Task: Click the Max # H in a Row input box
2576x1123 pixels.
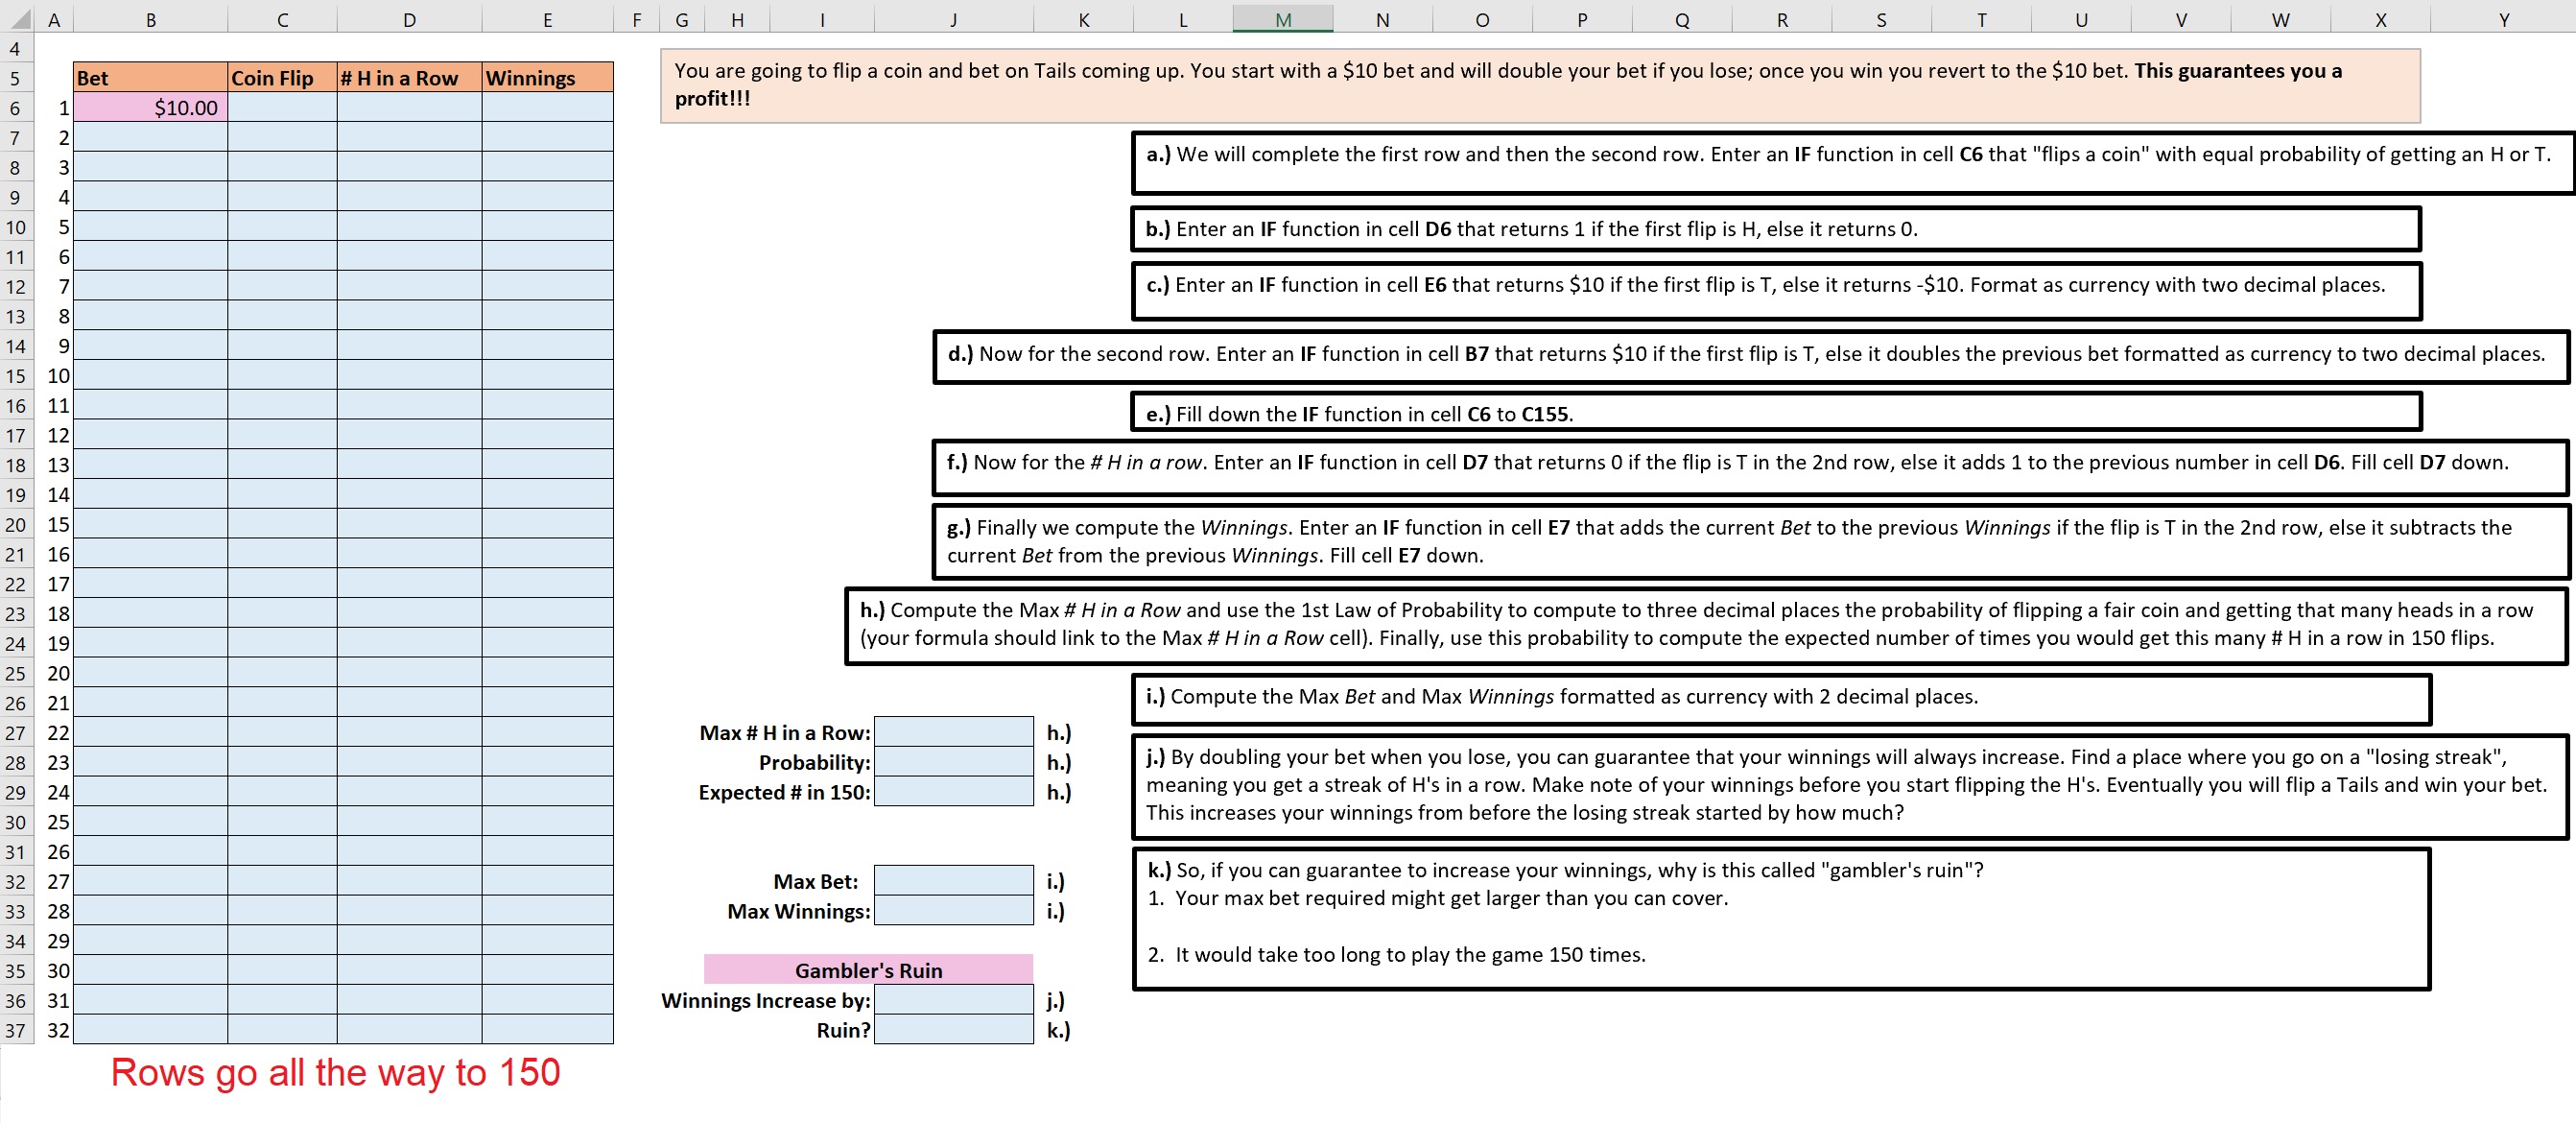Action: tap(952, 731)
